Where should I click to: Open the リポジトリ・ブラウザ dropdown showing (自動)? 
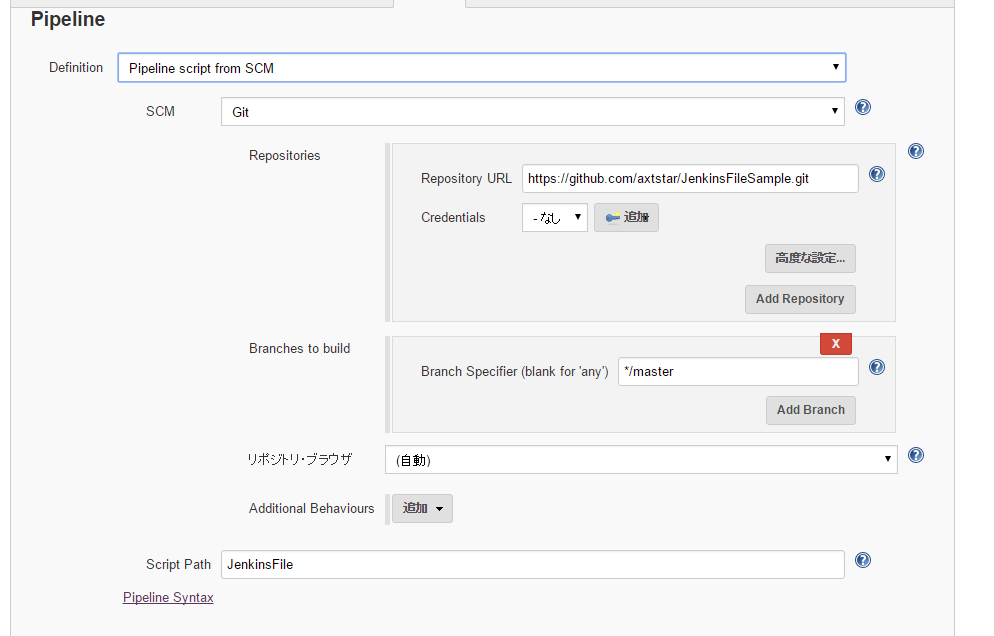click(x=641, y=460)
